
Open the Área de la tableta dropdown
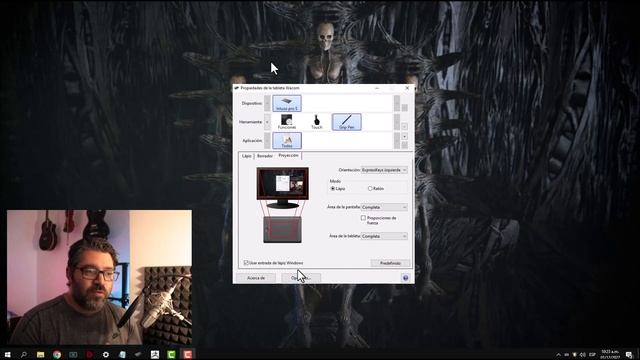[384, 236]
